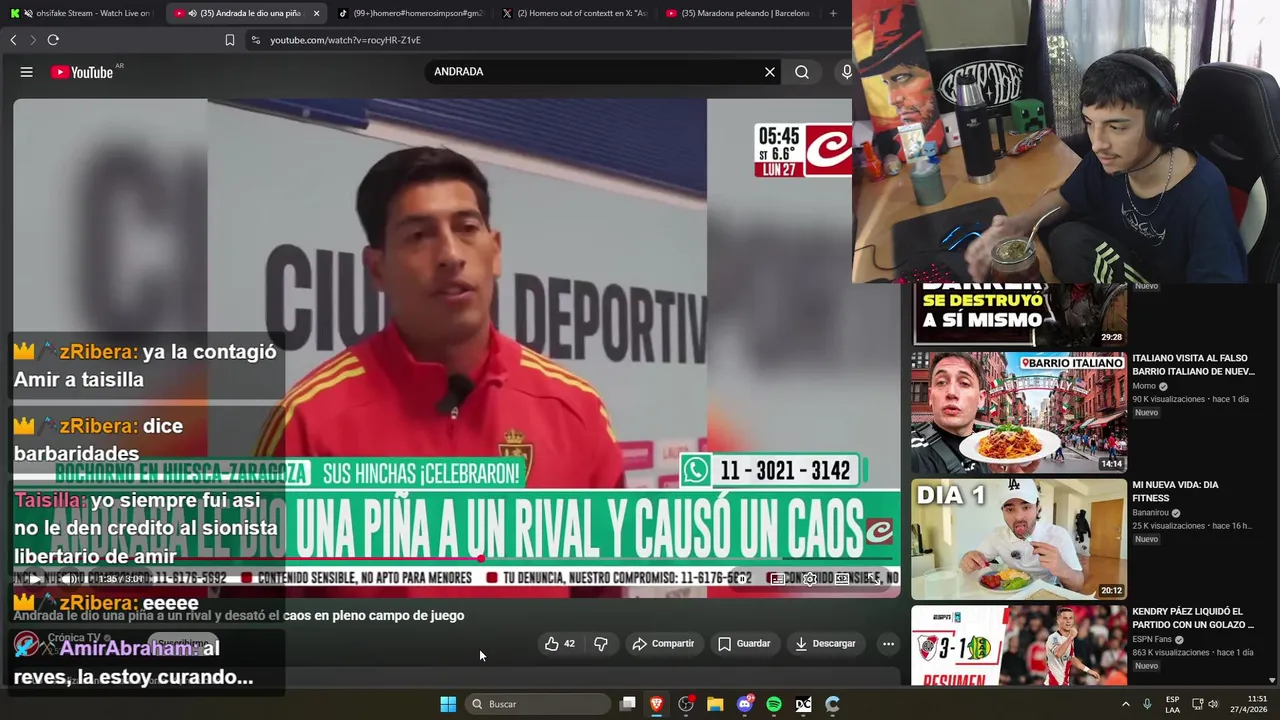This screenshot has width=1280, height=720.
Task: Switch to ohsifake Stream tab
Action: [80, 13]
